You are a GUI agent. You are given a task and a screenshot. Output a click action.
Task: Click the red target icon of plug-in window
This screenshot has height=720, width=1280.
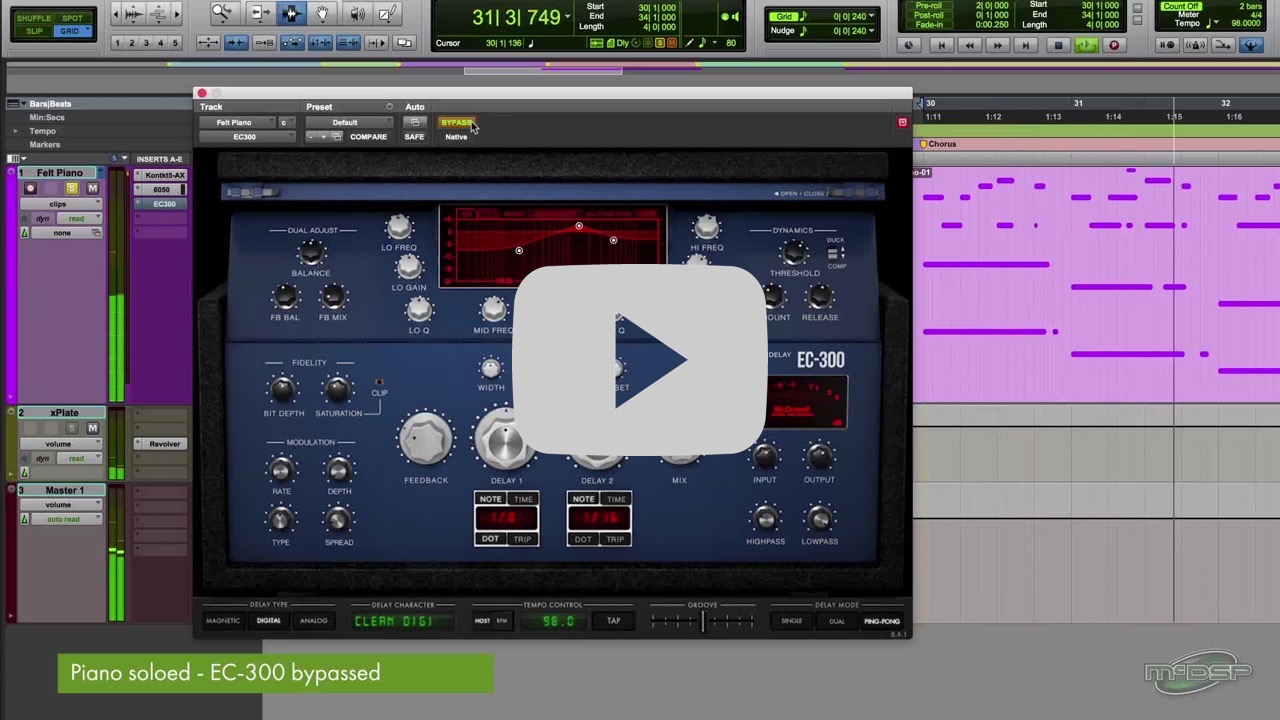902,122
